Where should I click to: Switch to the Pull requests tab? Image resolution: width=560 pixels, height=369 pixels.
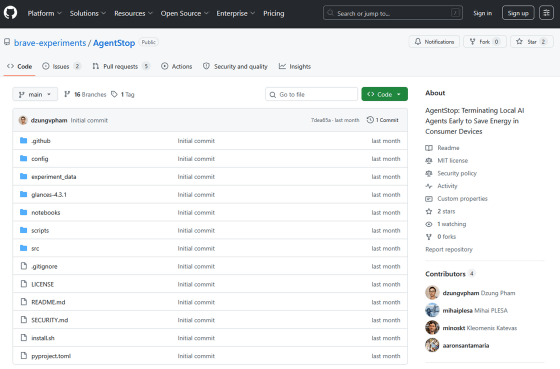[121, 66]
